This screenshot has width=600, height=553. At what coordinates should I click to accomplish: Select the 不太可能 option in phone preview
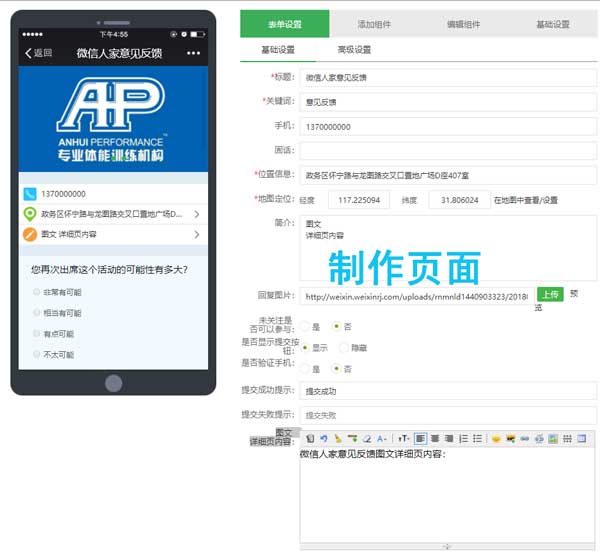[37, 354]
